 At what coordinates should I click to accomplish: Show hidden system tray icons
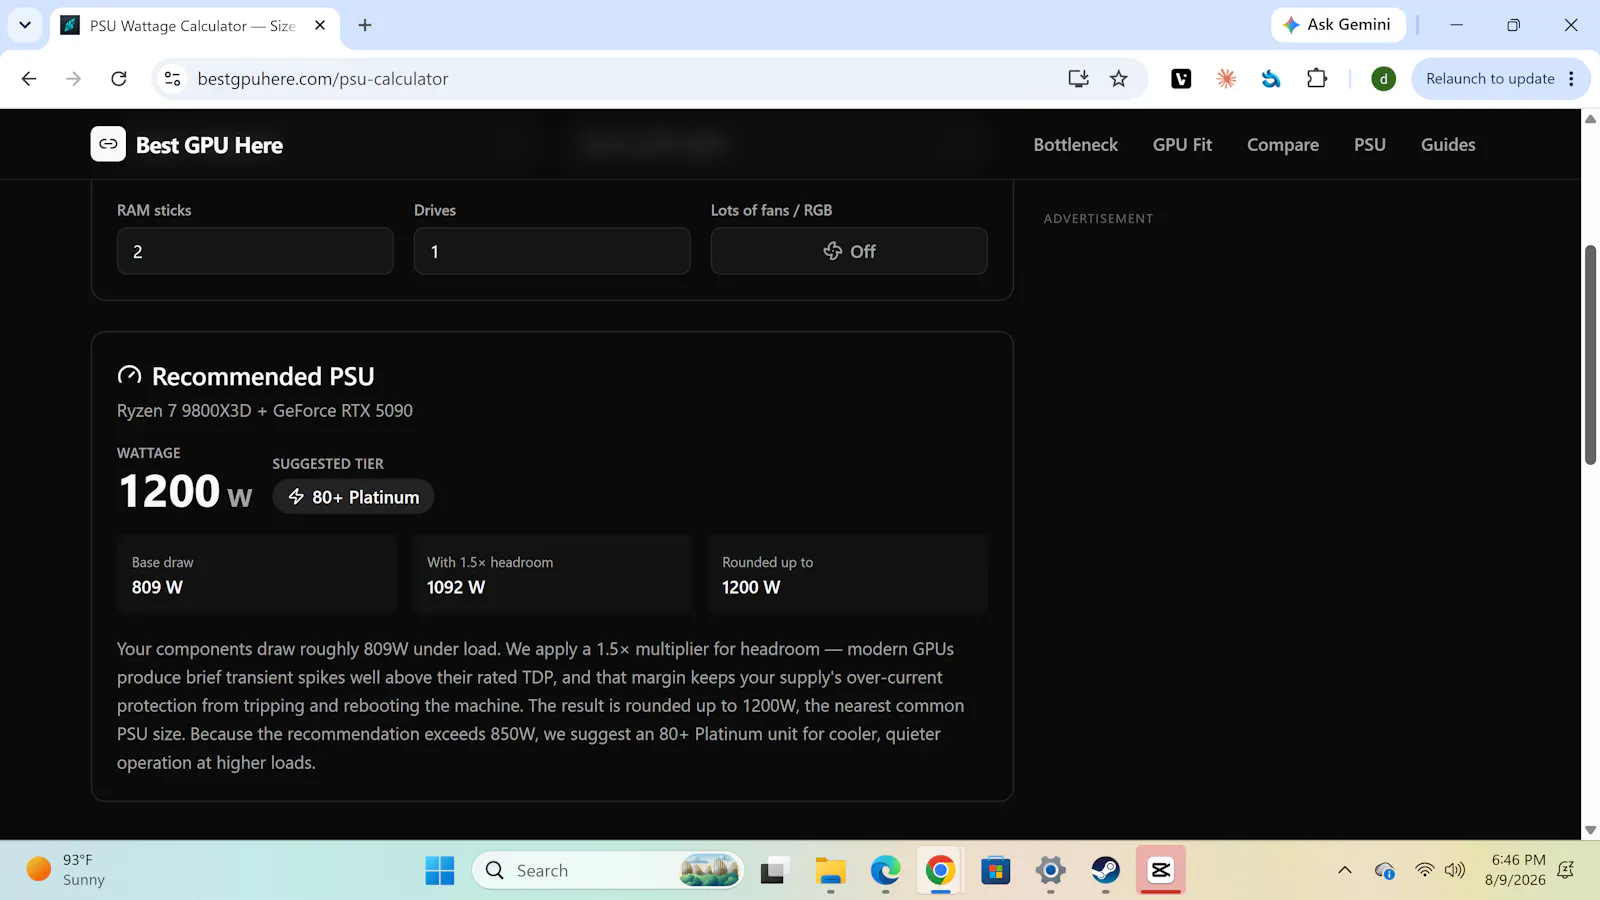[1345, 870]
